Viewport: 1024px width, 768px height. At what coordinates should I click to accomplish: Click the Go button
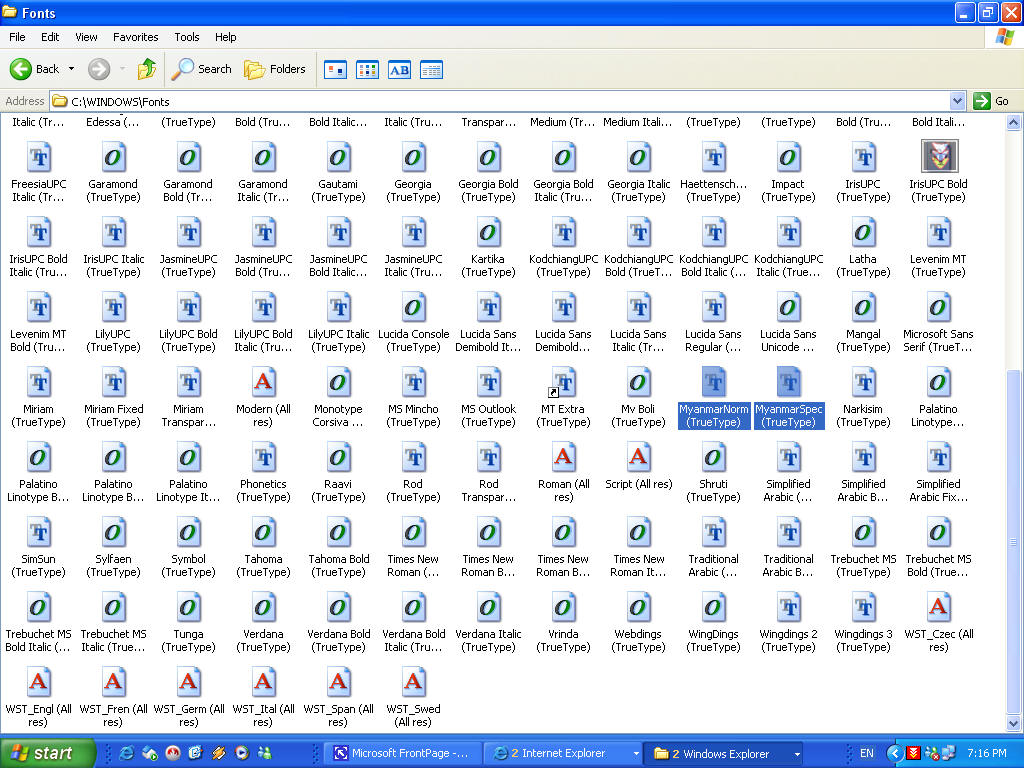coord(991,101)
